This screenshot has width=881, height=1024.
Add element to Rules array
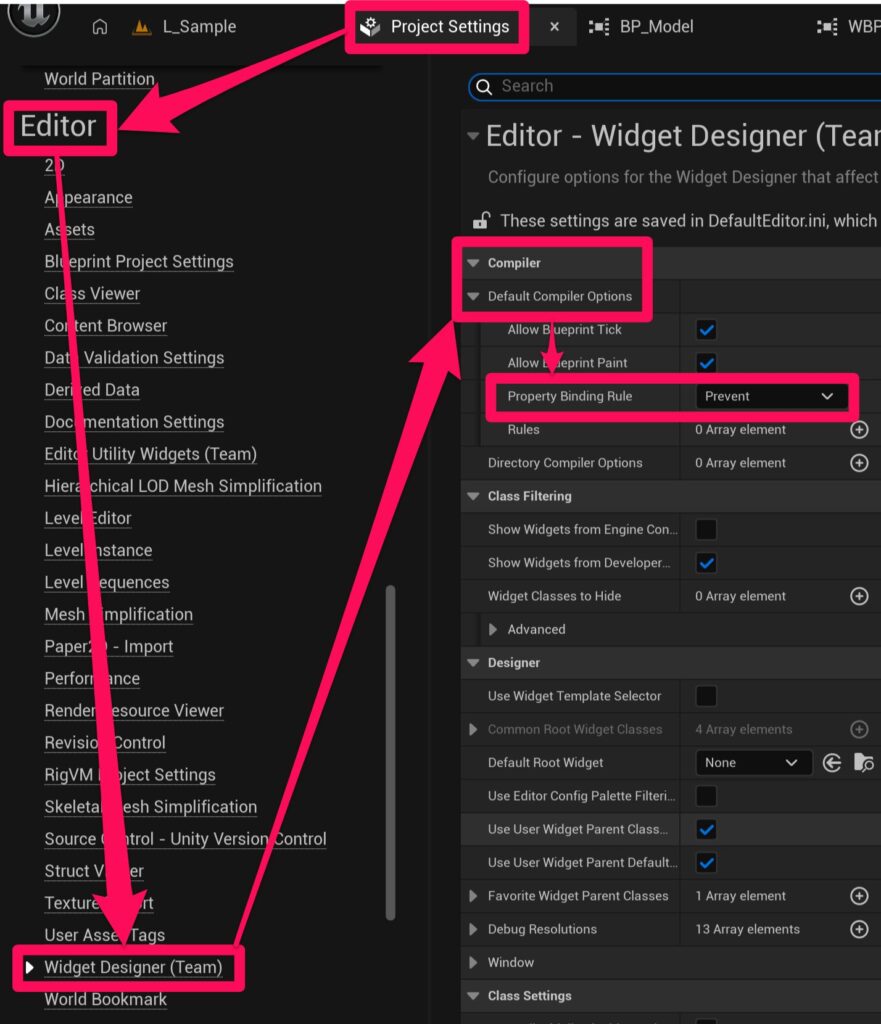pos(858,430)
